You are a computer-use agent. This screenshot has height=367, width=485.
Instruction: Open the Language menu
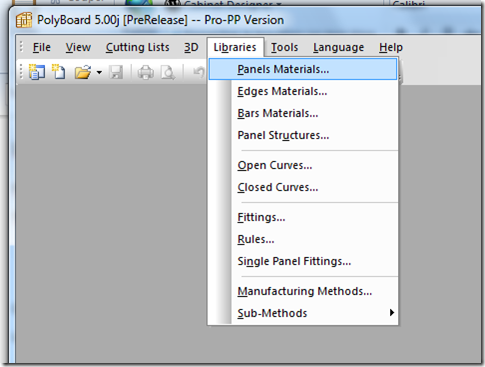coord(338,47)
